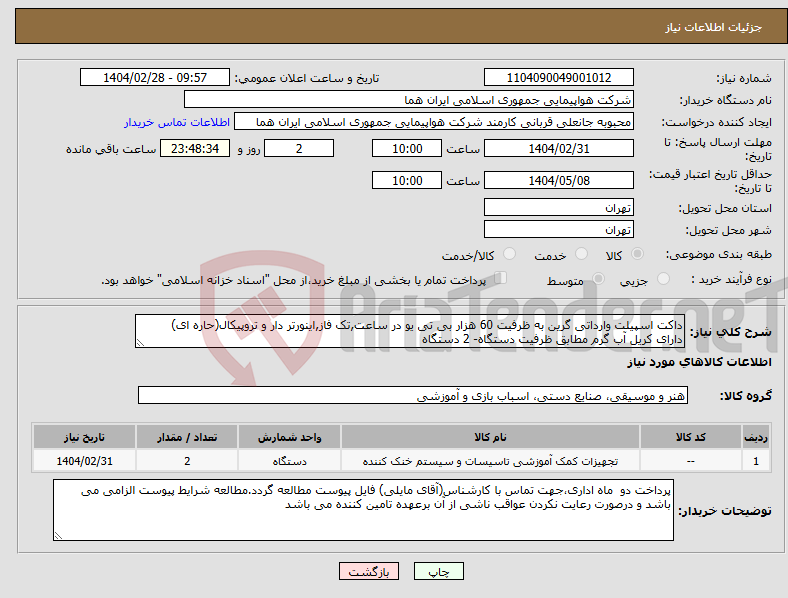Click the resize handle of description box
788x598 pixels.
coord(140,343)
